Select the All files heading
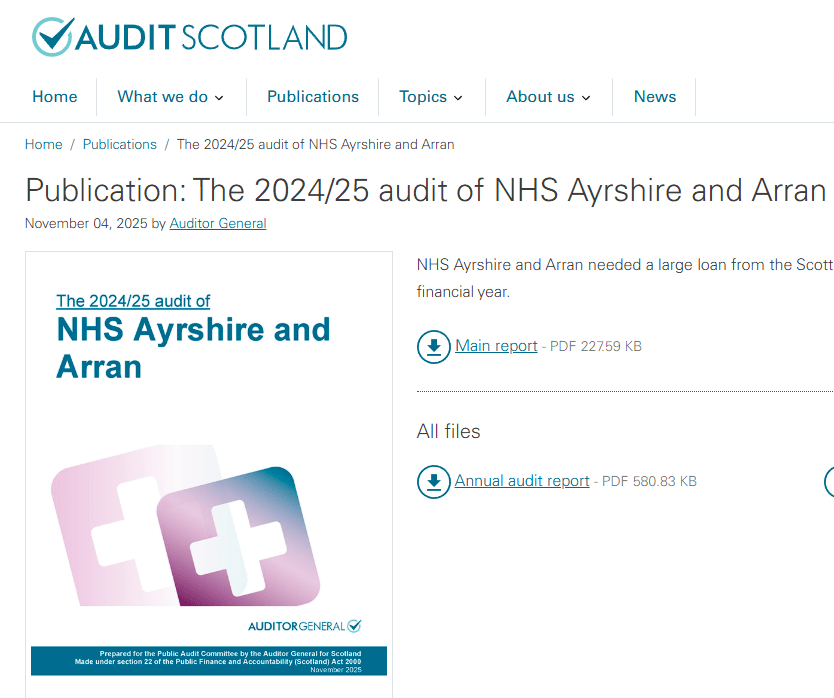Viewport: 834px width, 698px height. (x=448, y=431)
